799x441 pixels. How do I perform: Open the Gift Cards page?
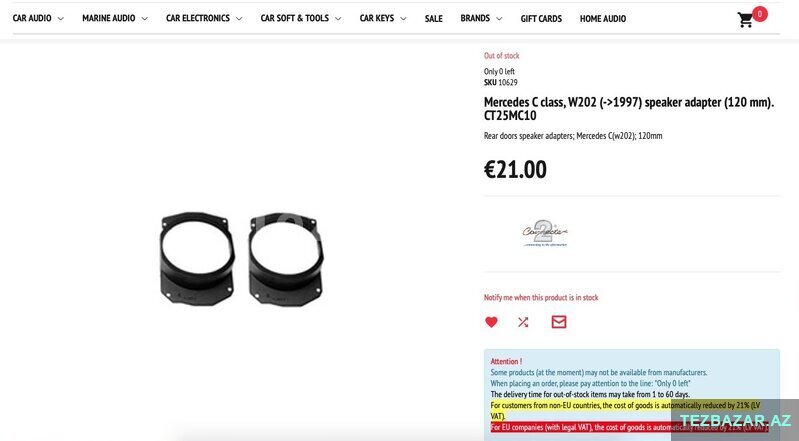[x=541, y=18]
